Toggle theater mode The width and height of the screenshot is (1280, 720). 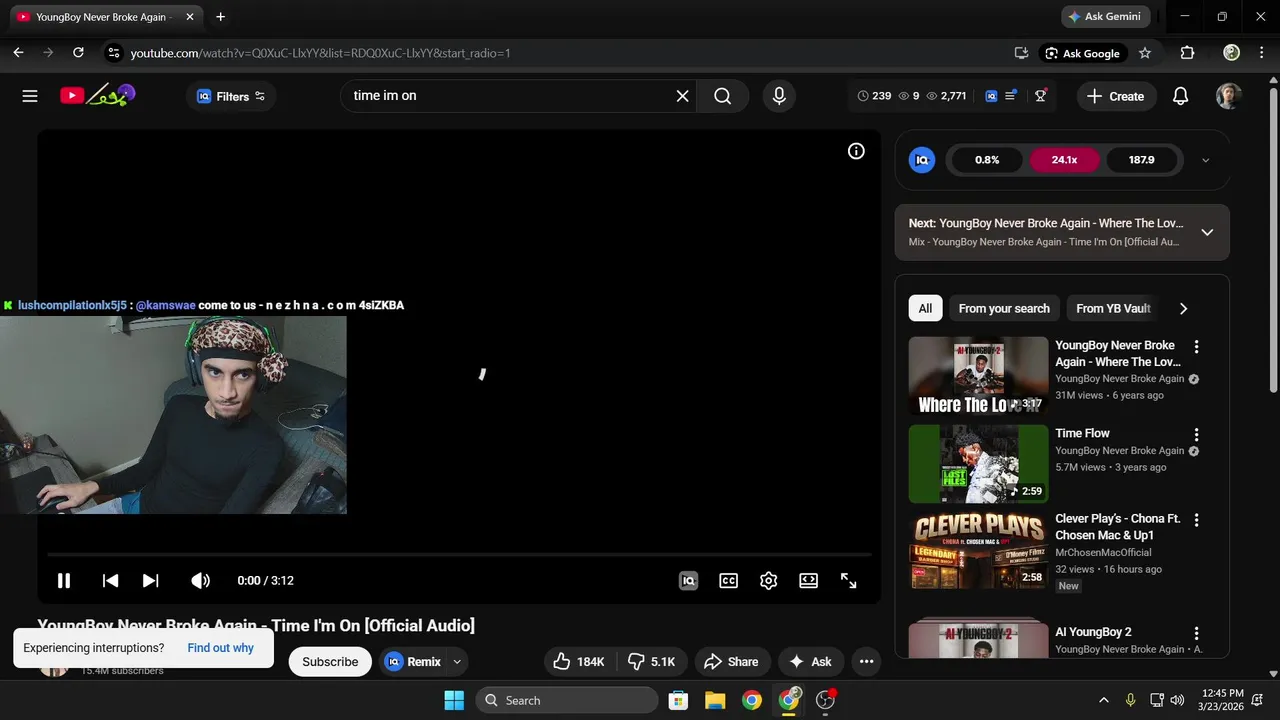(x=808, y=580)
